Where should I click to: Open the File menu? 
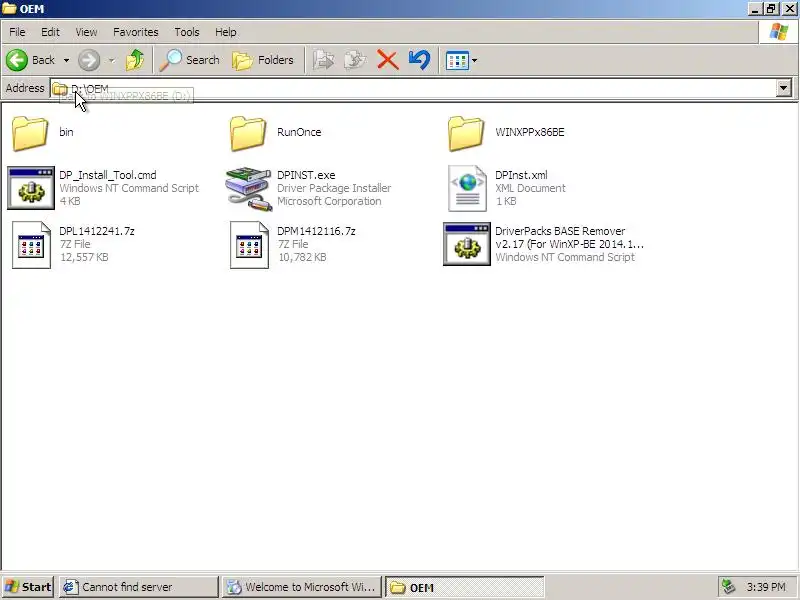pyautogui.click(x=17, y=32)
